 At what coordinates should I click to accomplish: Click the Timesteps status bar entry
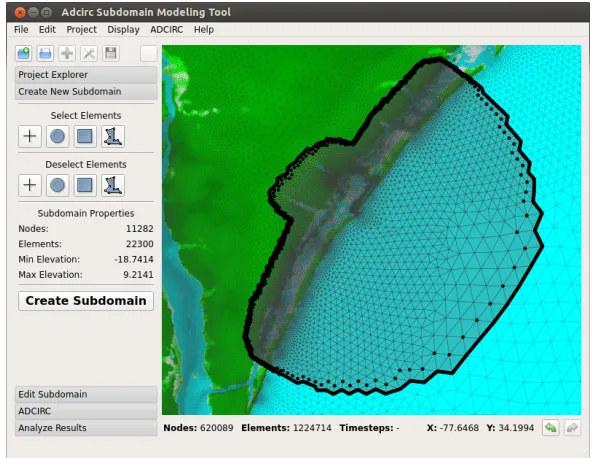coord(369,428)
